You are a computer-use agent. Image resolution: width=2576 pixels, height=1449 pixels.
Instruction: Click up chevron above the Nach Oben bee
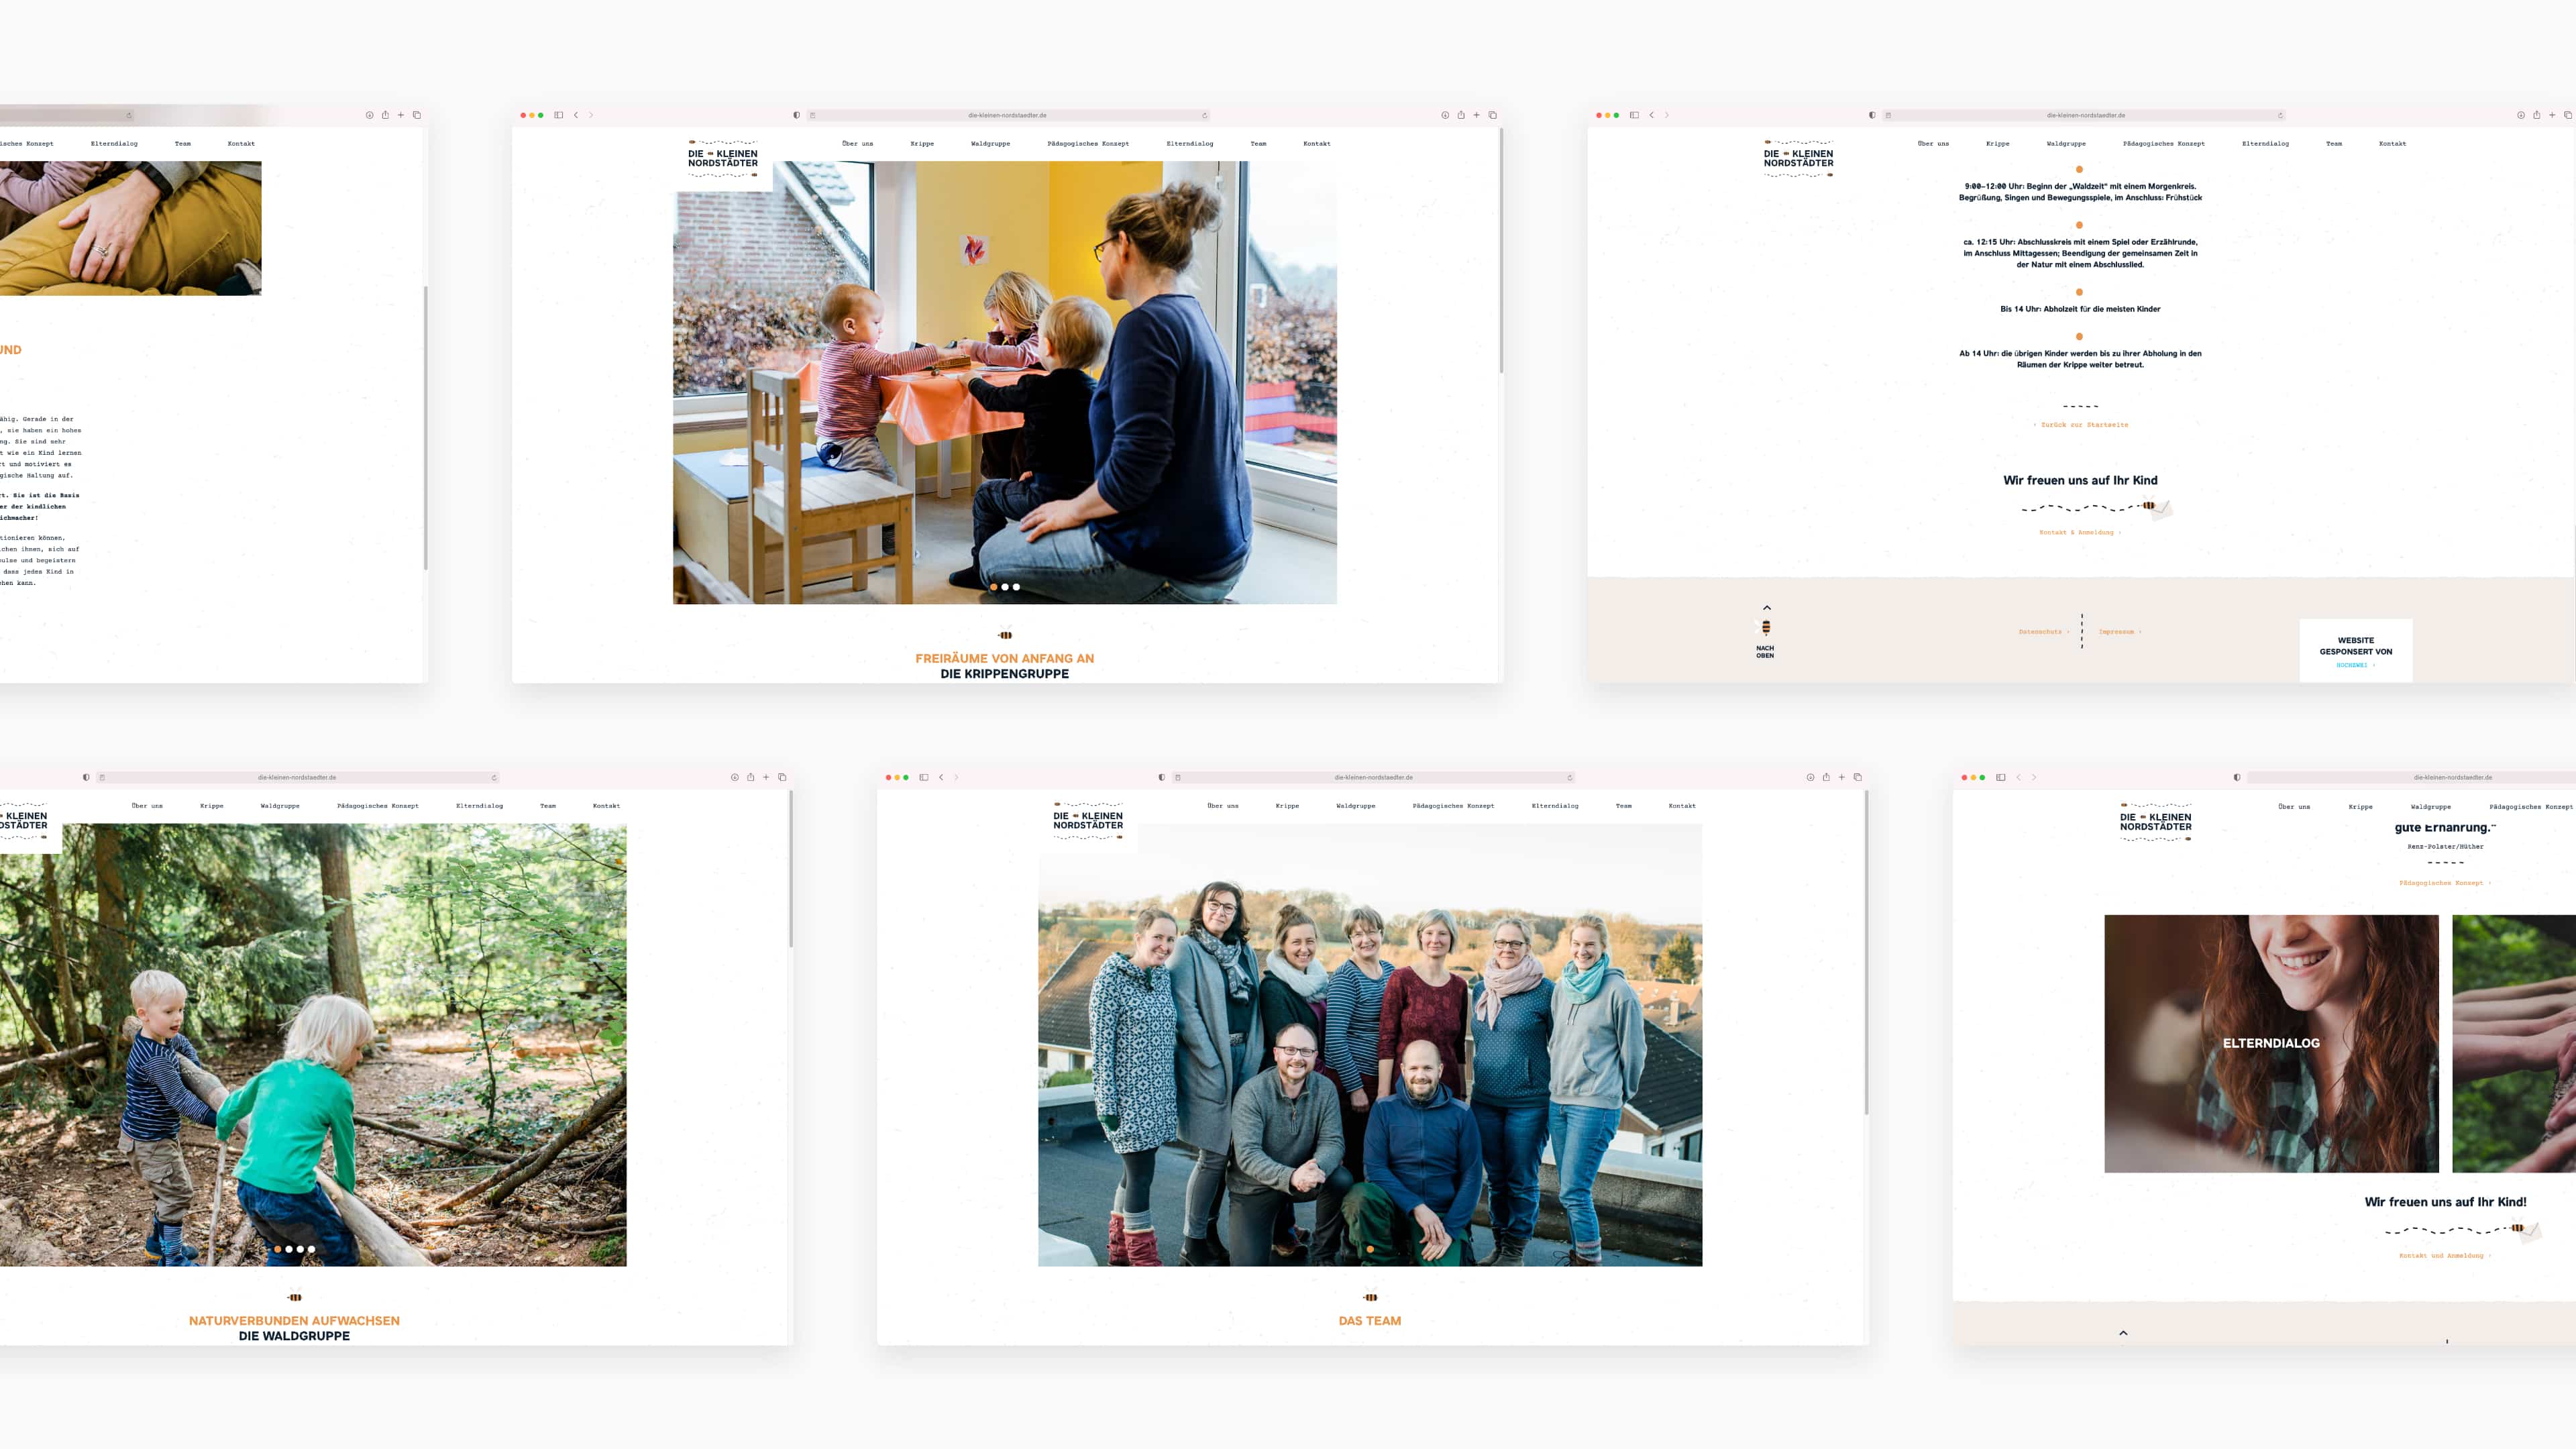[1767, 607]
